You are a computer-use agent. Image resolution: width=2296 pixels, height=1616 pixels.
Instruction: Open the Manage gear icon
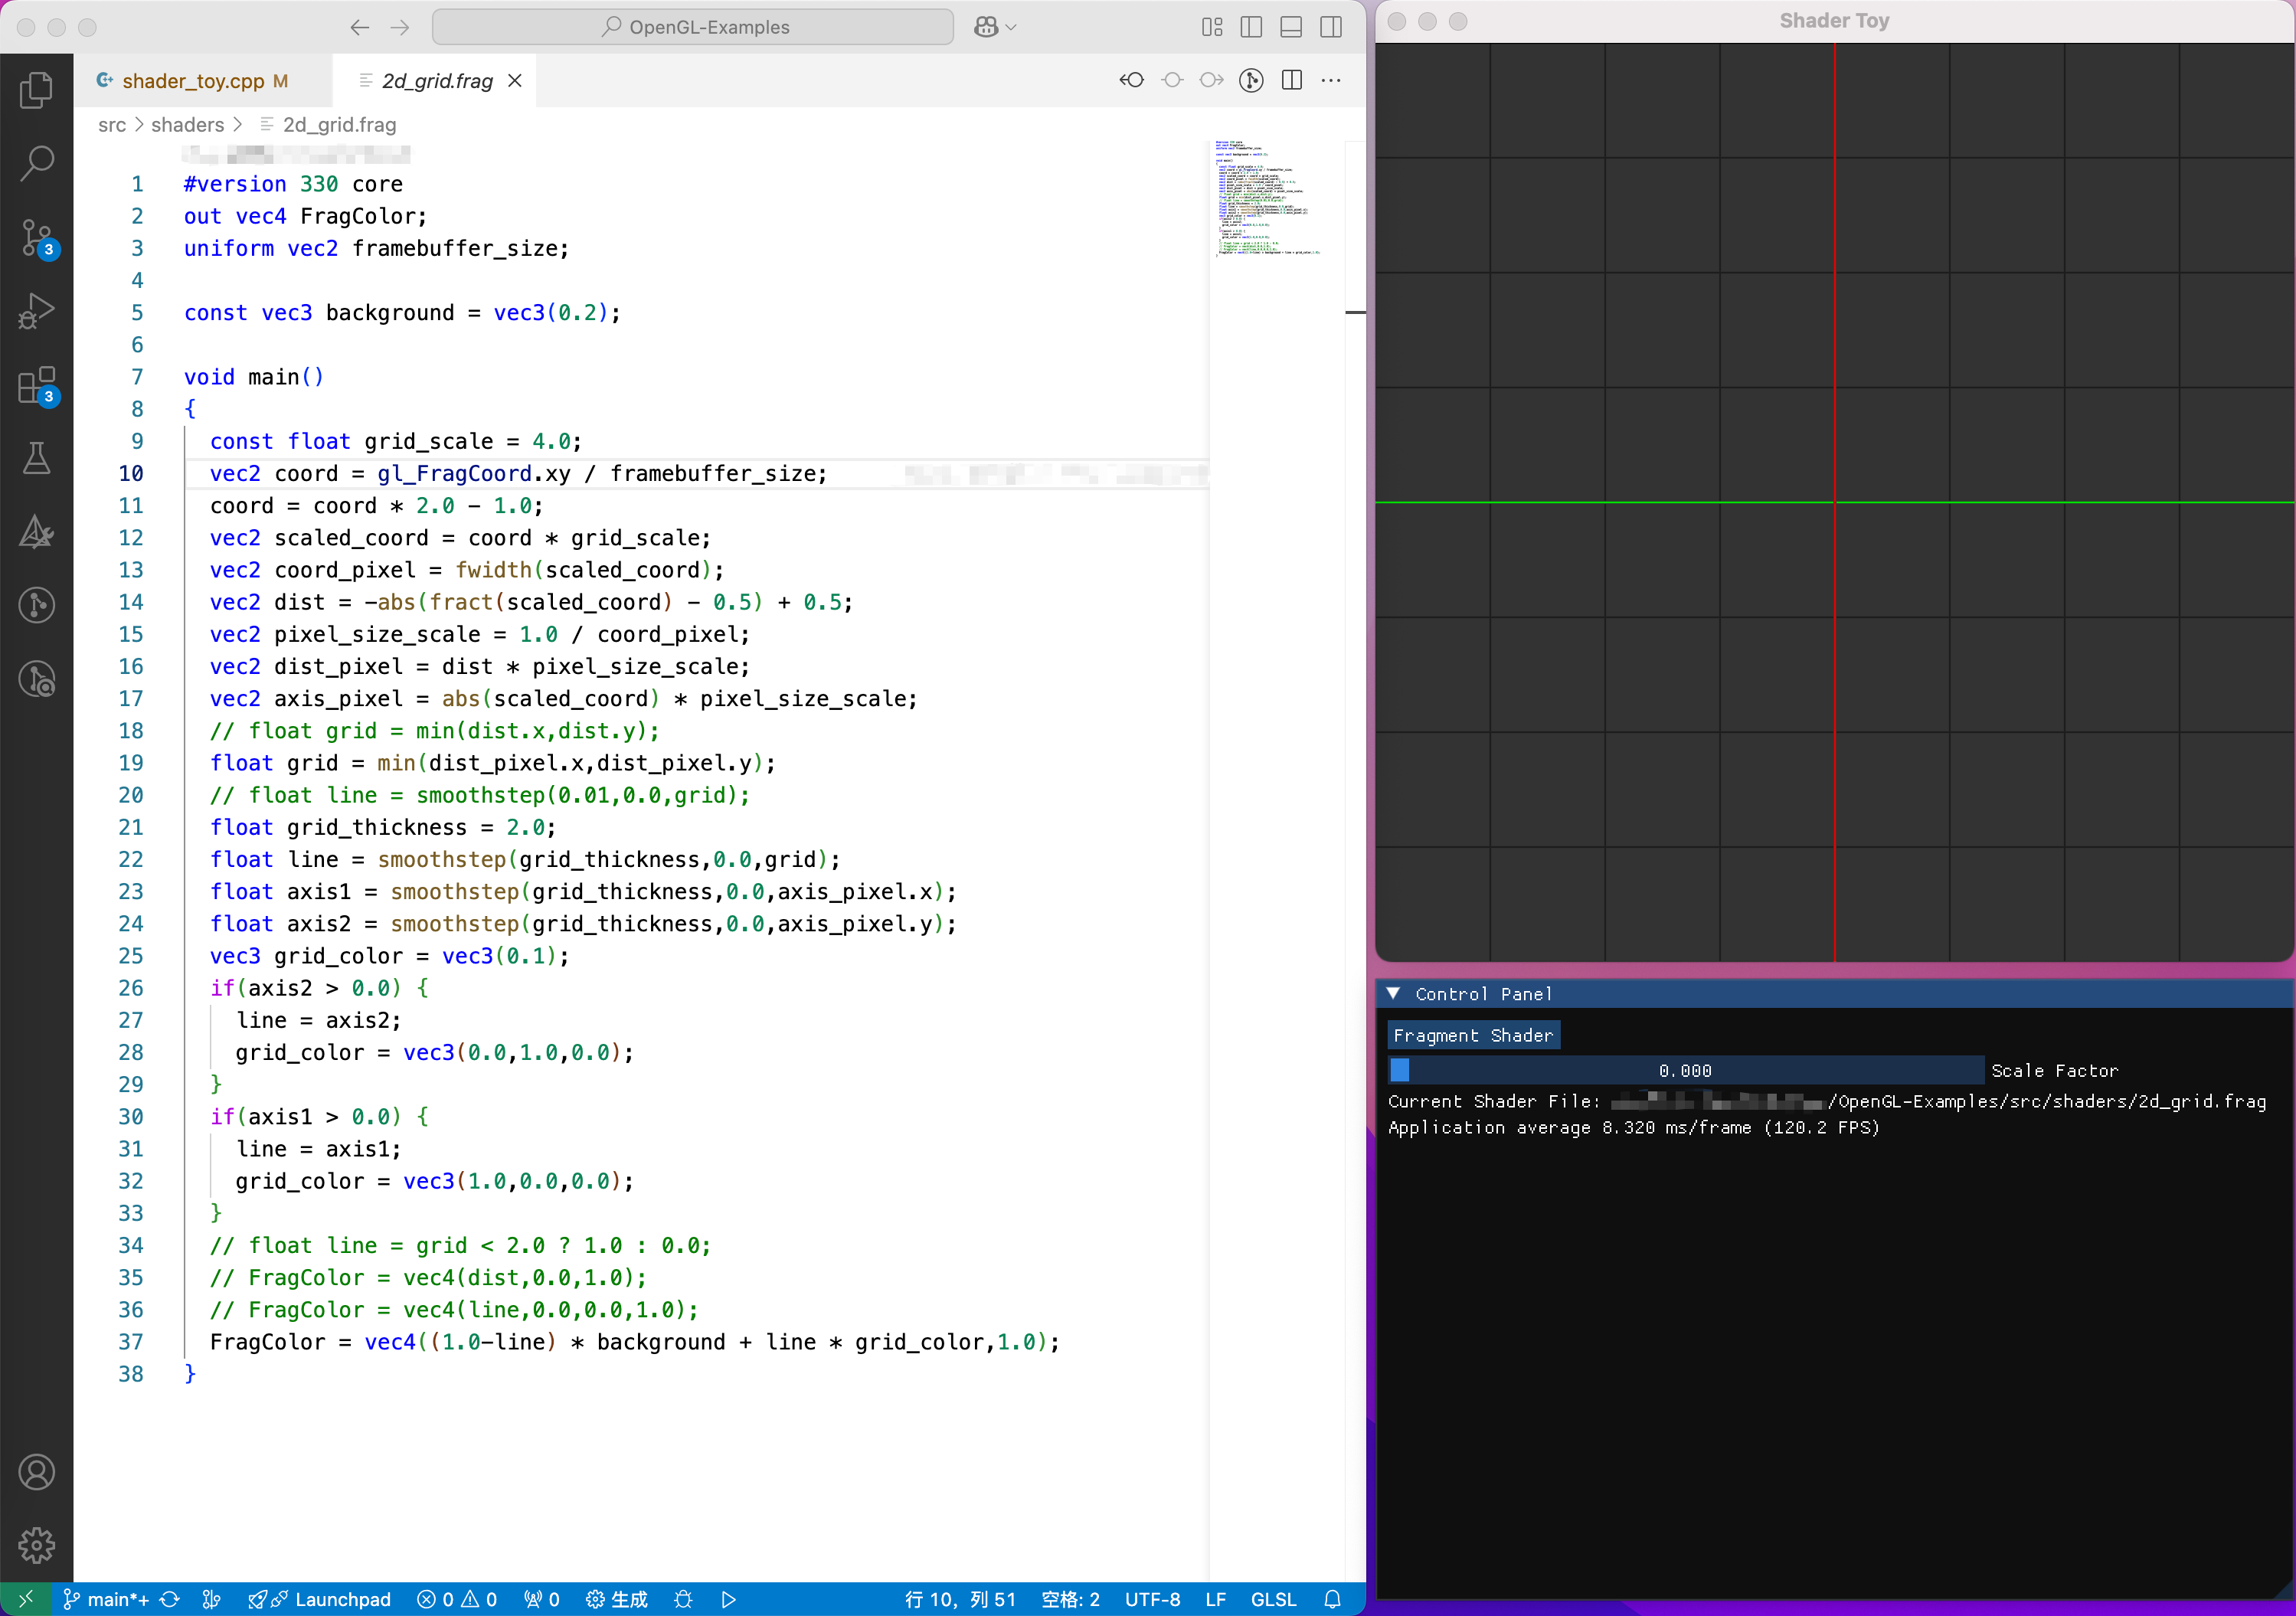coord(36,1545)
